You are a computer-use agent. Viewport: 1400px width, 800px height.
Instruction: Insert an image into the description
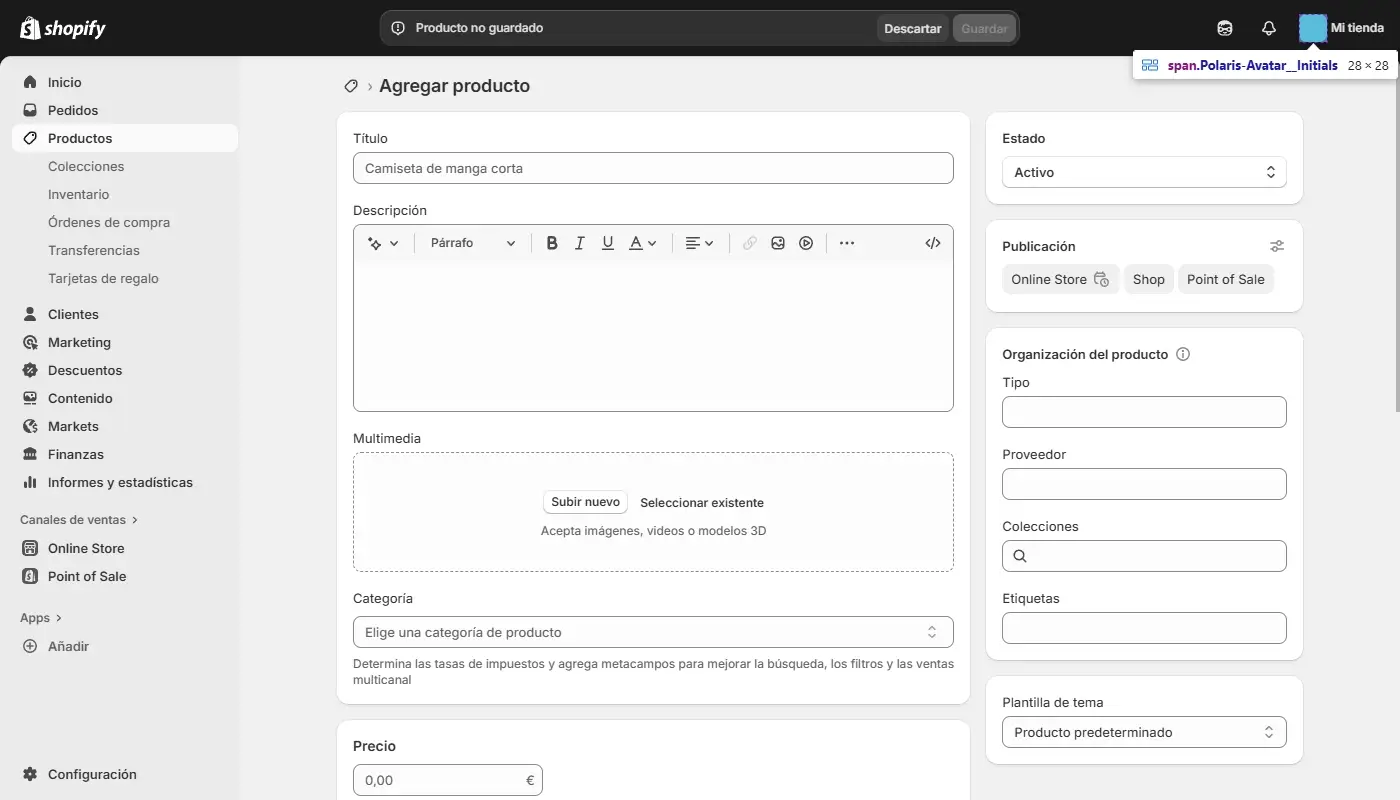pyautogui.click(x=778, y=242)
